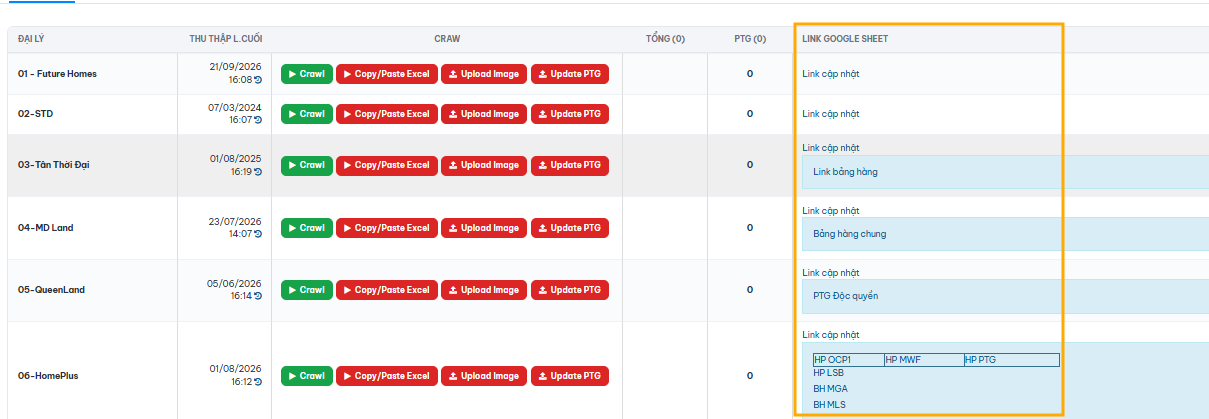
Task: Copy/Paste Excel for 06-HomePlus
Action: point(387,376)
